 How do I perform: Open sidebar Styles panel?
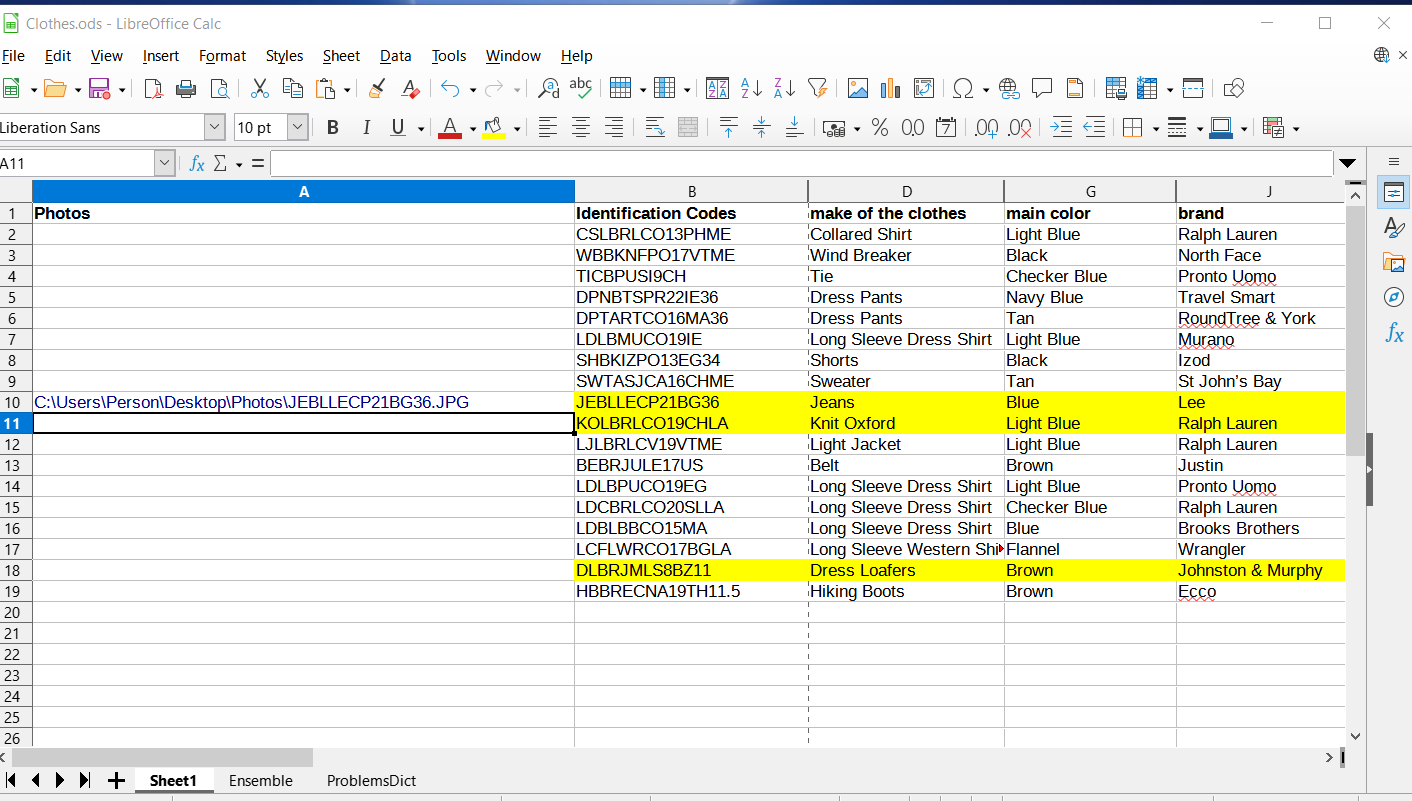pos(1394,227)
